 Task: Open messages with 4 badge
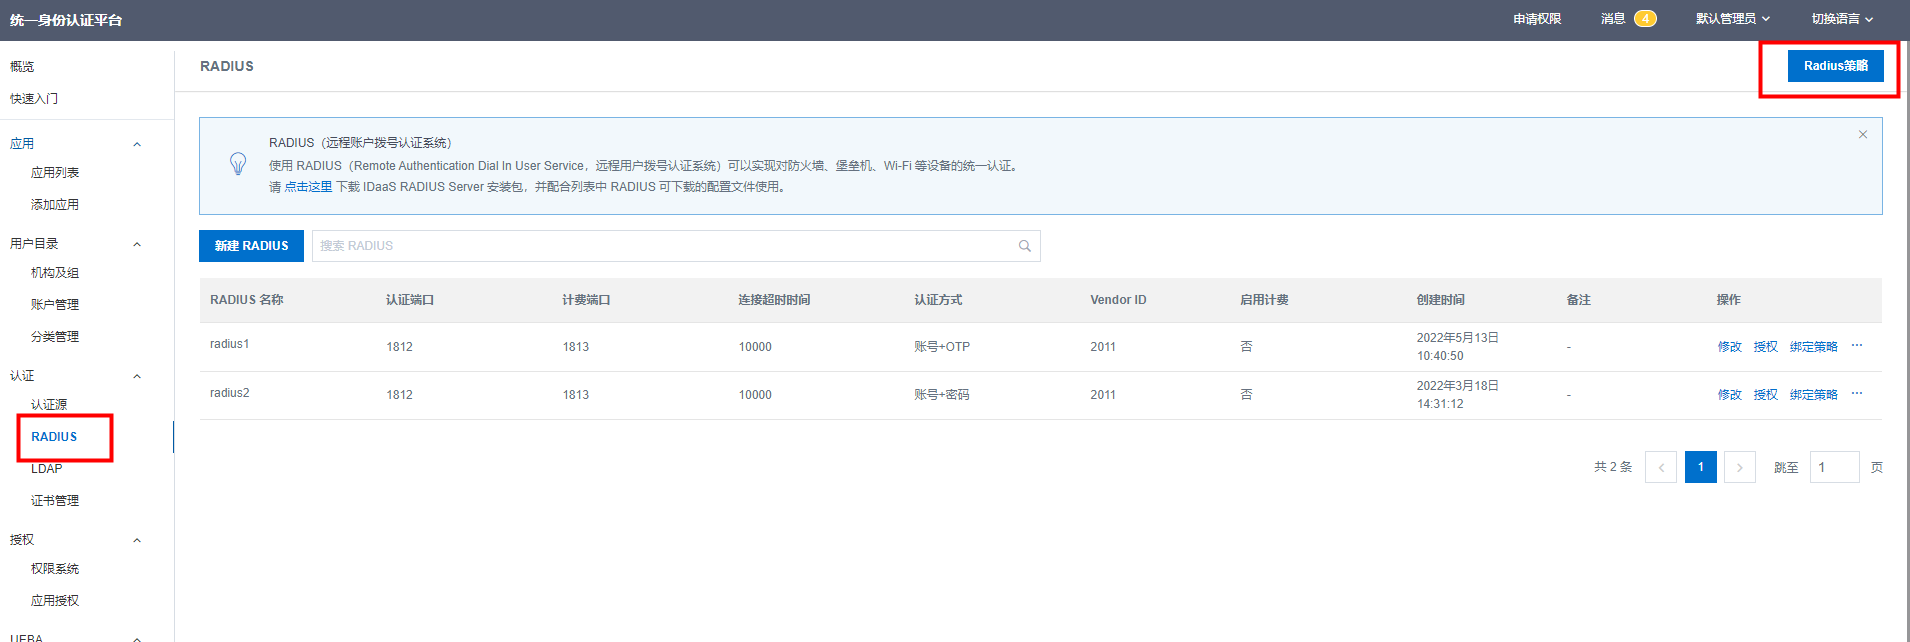click(x=1628, y=19)
